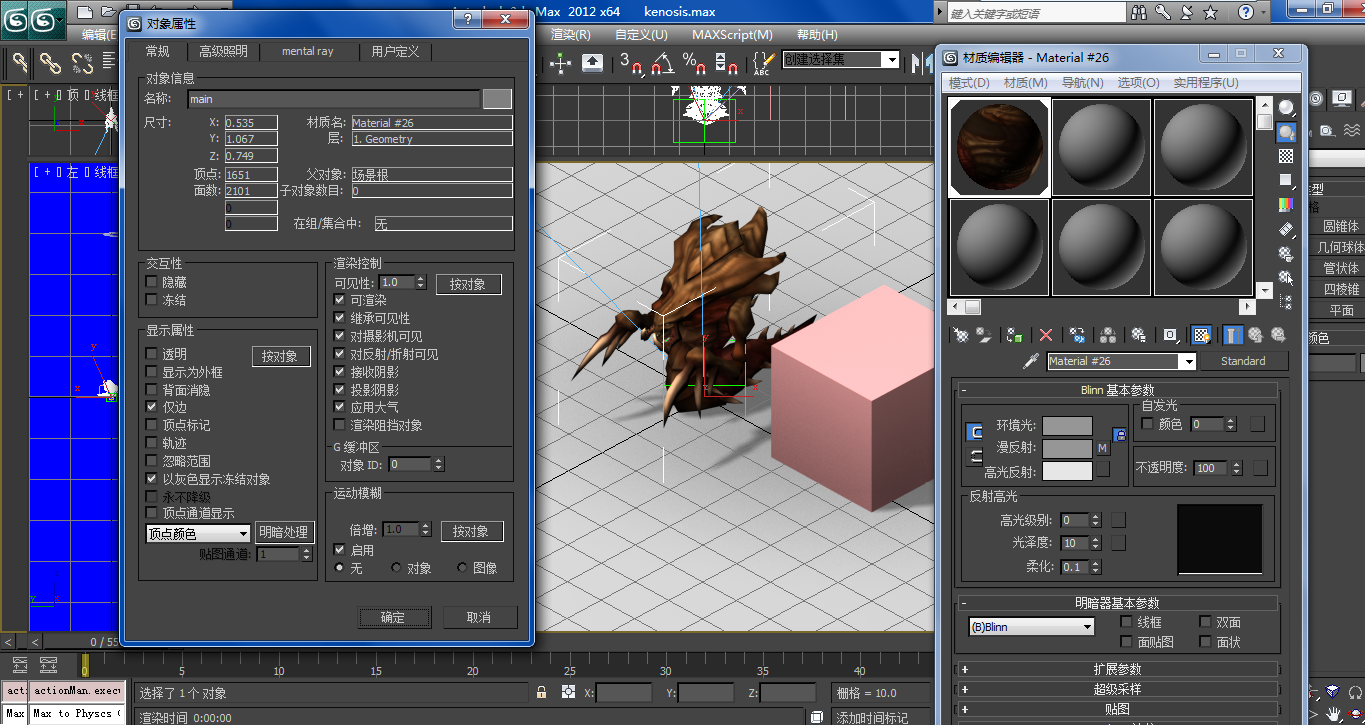Click the Selection Lock toggle icon
The width and height of the screenshot is (1365, 725).
pos(541,692)
